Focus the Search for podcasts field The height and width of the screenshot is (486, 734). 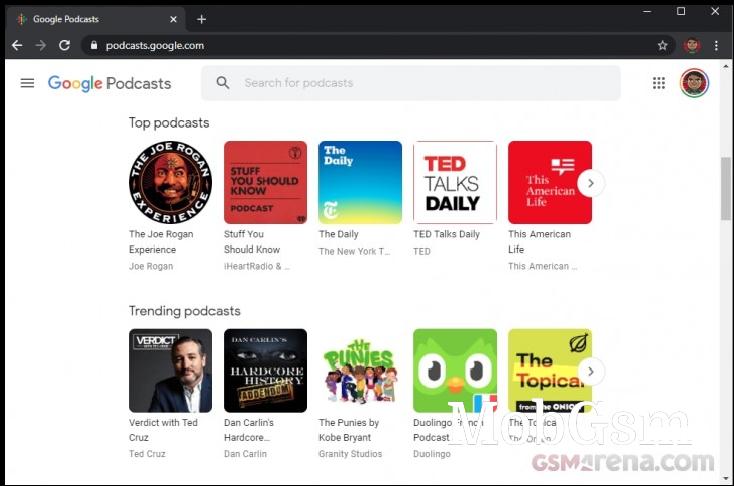[x=411, y=83]
